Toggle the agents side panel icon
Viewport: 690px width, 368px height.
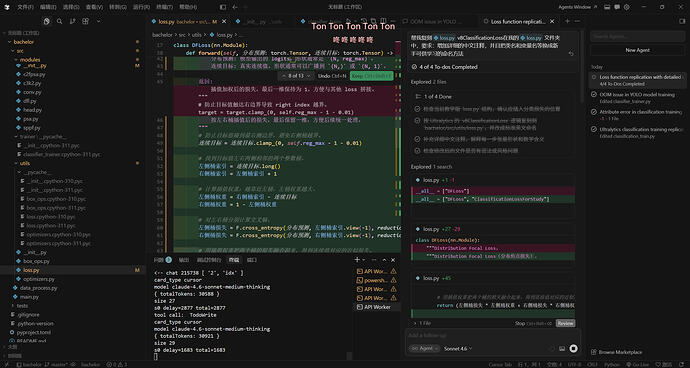pos(682,21)
